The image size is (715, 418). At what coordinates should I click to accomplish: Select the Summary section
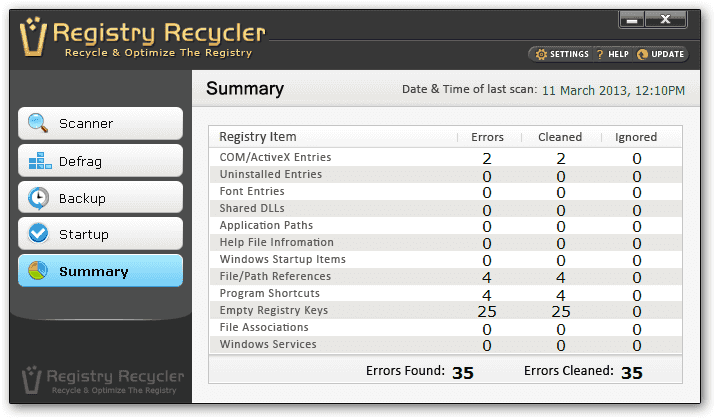100,271
